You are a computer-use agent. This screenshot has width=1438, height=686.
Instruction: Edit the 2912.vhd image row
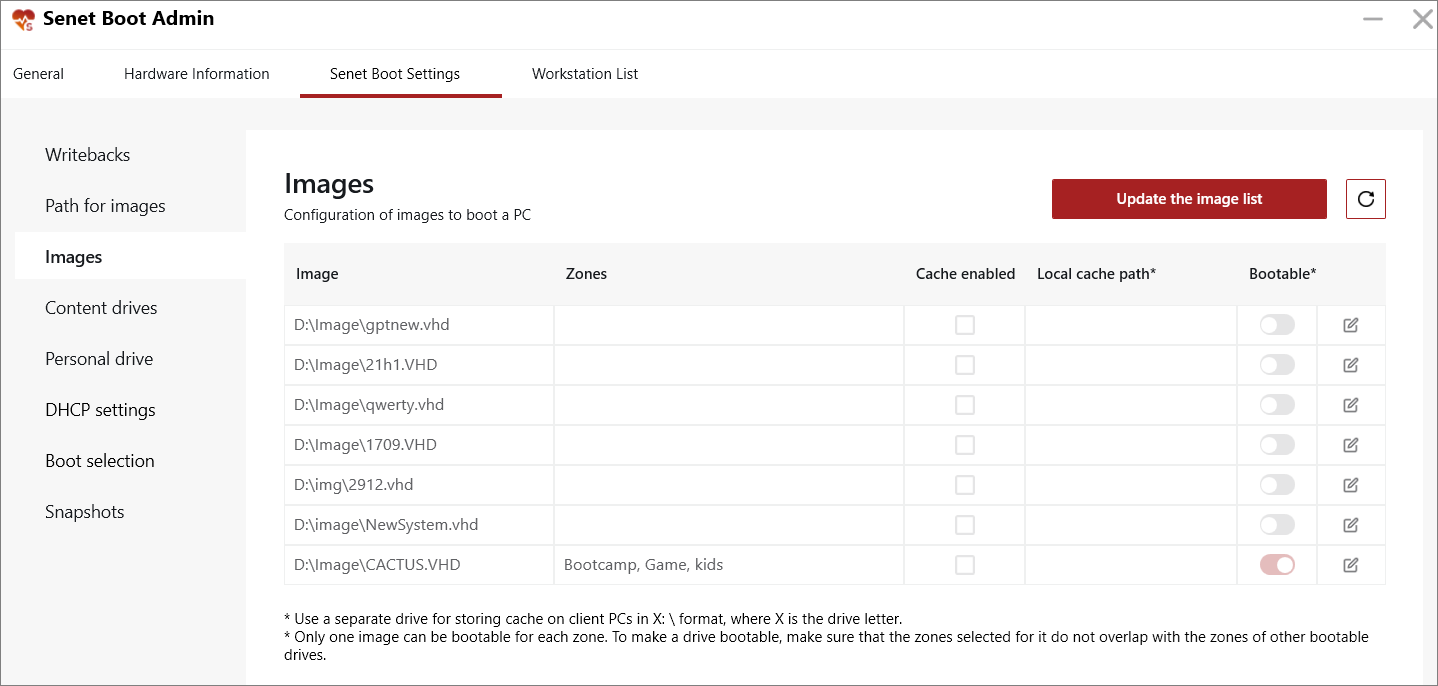pyautogui.click(x=1351, y=485)
